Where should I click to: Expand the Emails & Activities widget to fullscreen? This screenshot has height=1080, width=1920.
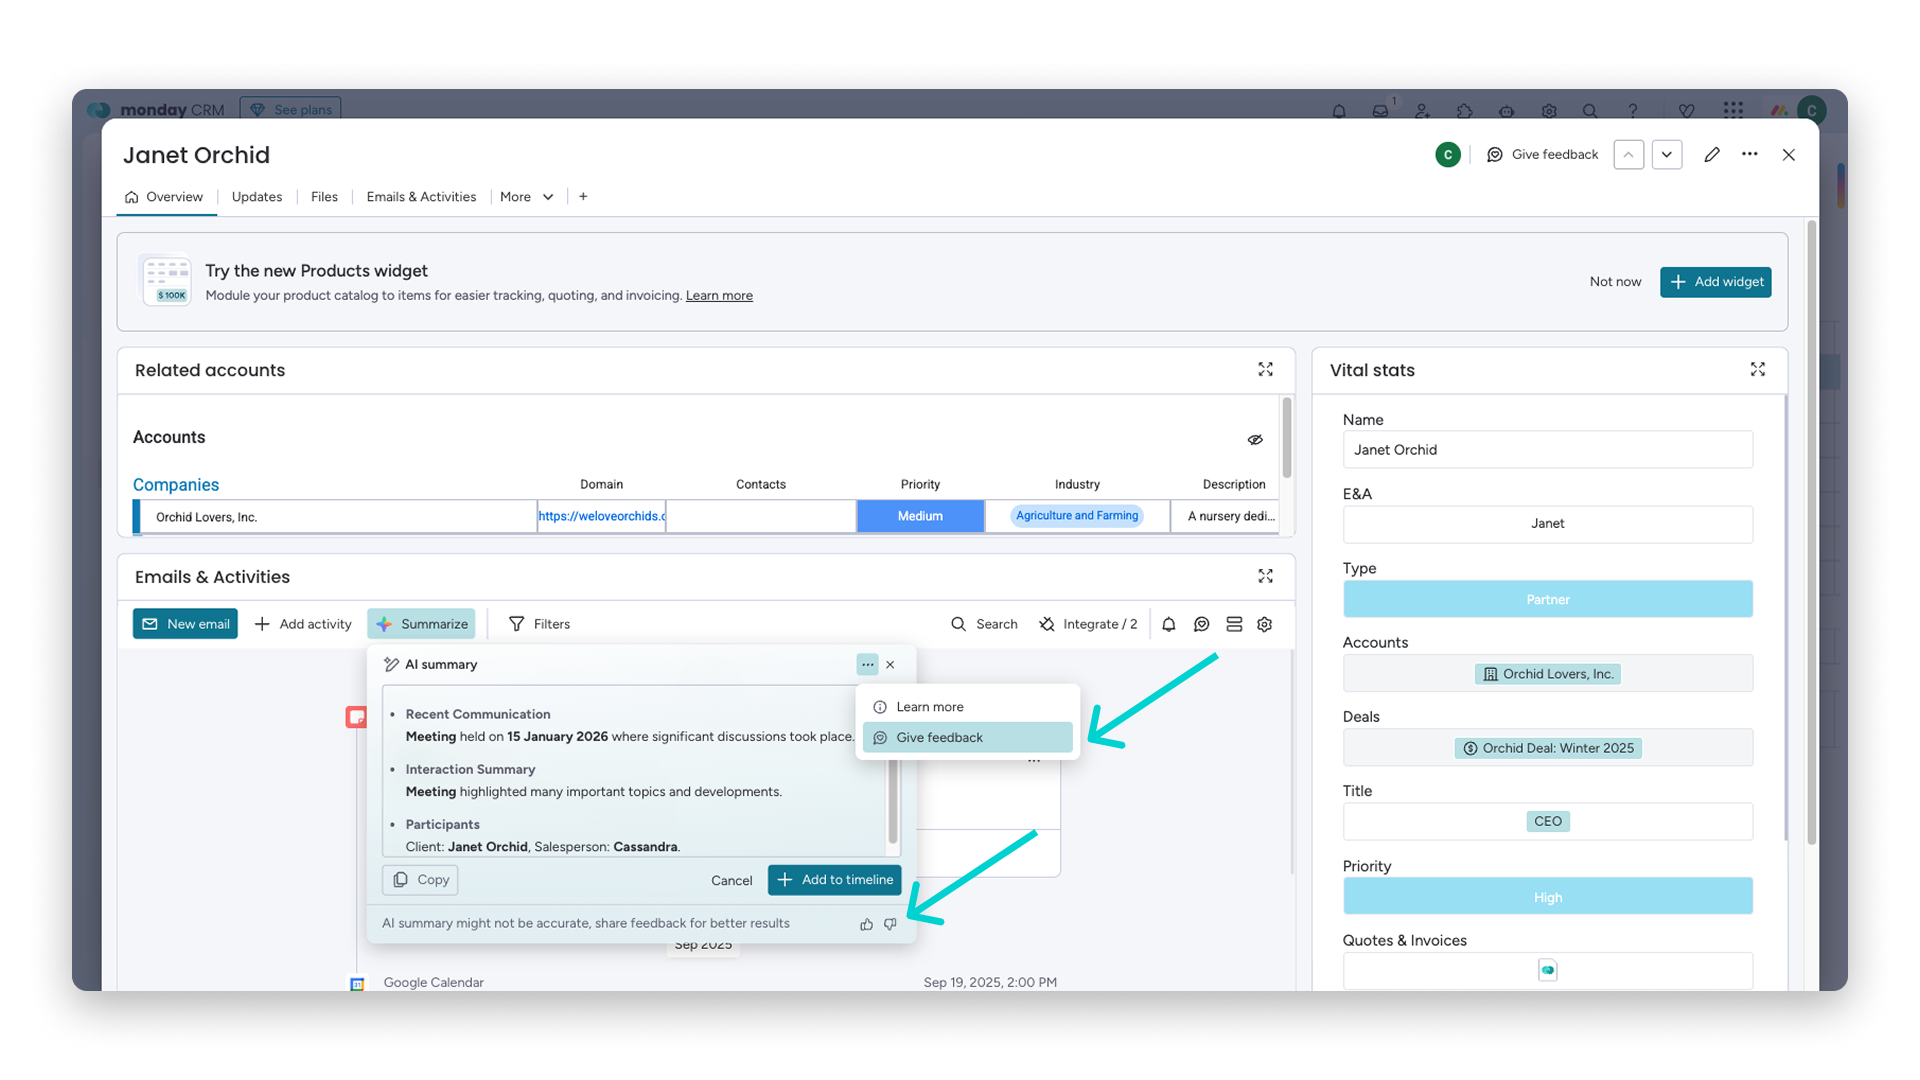point(1266,576)
